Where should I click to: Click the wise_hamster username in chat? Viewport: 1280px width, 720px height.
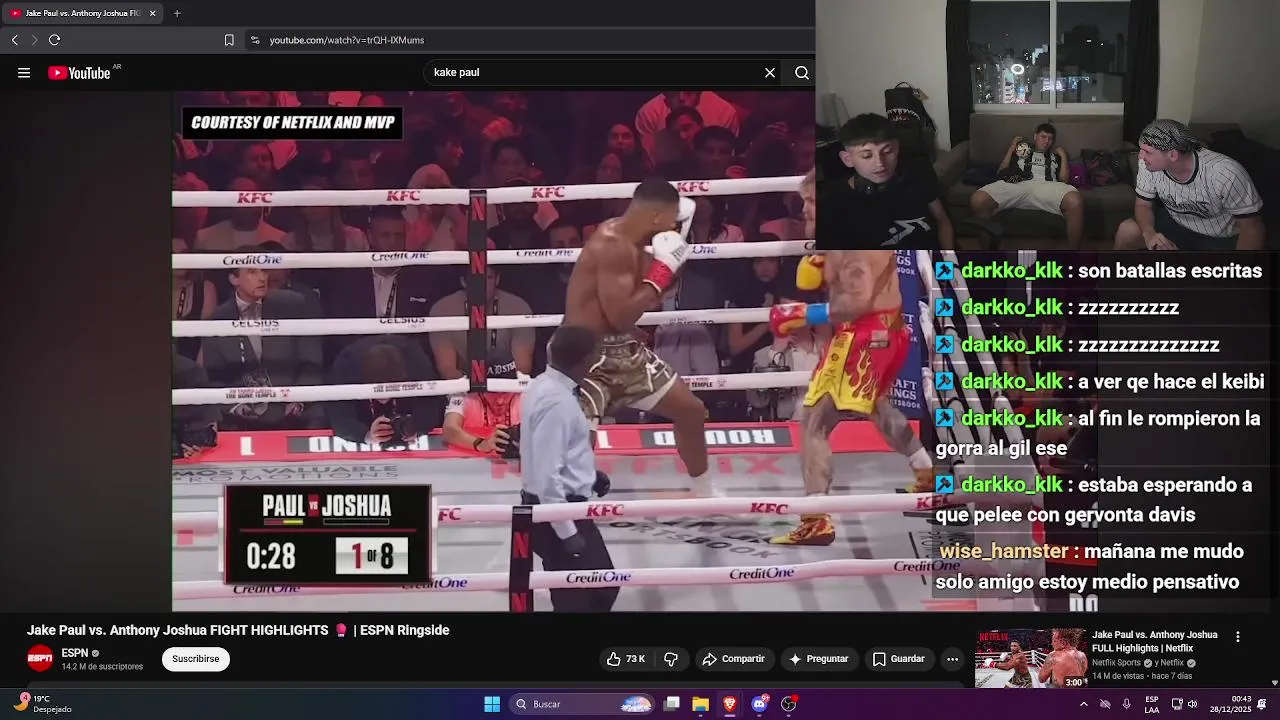coord(1003,551)
